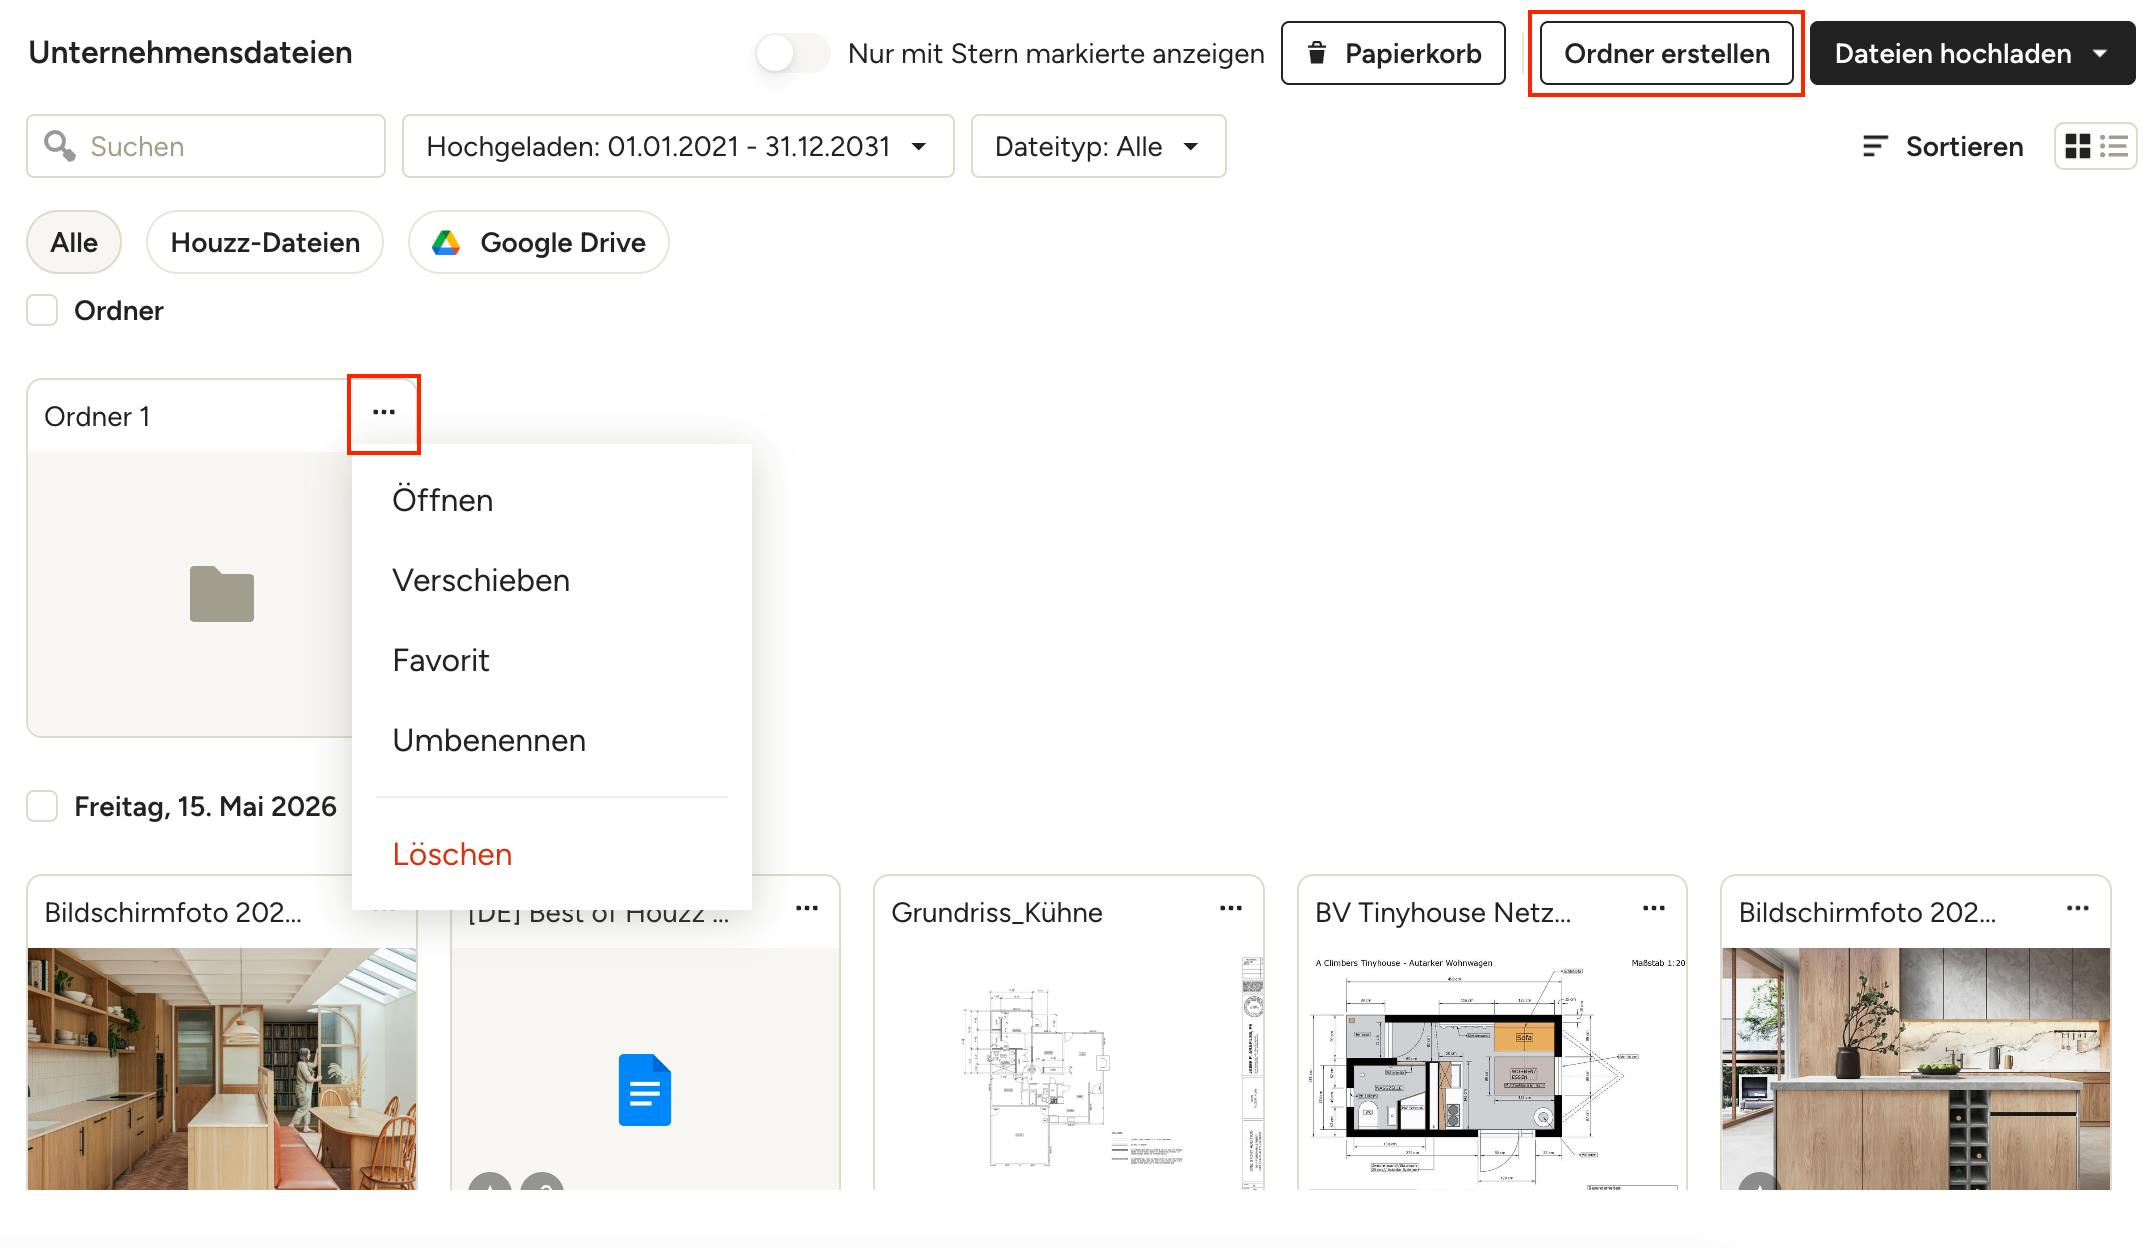The width and height of the screenshot is (2156, 1248).
Task: Open the Dateityp: Alle dropdown
Action: 1098,146
